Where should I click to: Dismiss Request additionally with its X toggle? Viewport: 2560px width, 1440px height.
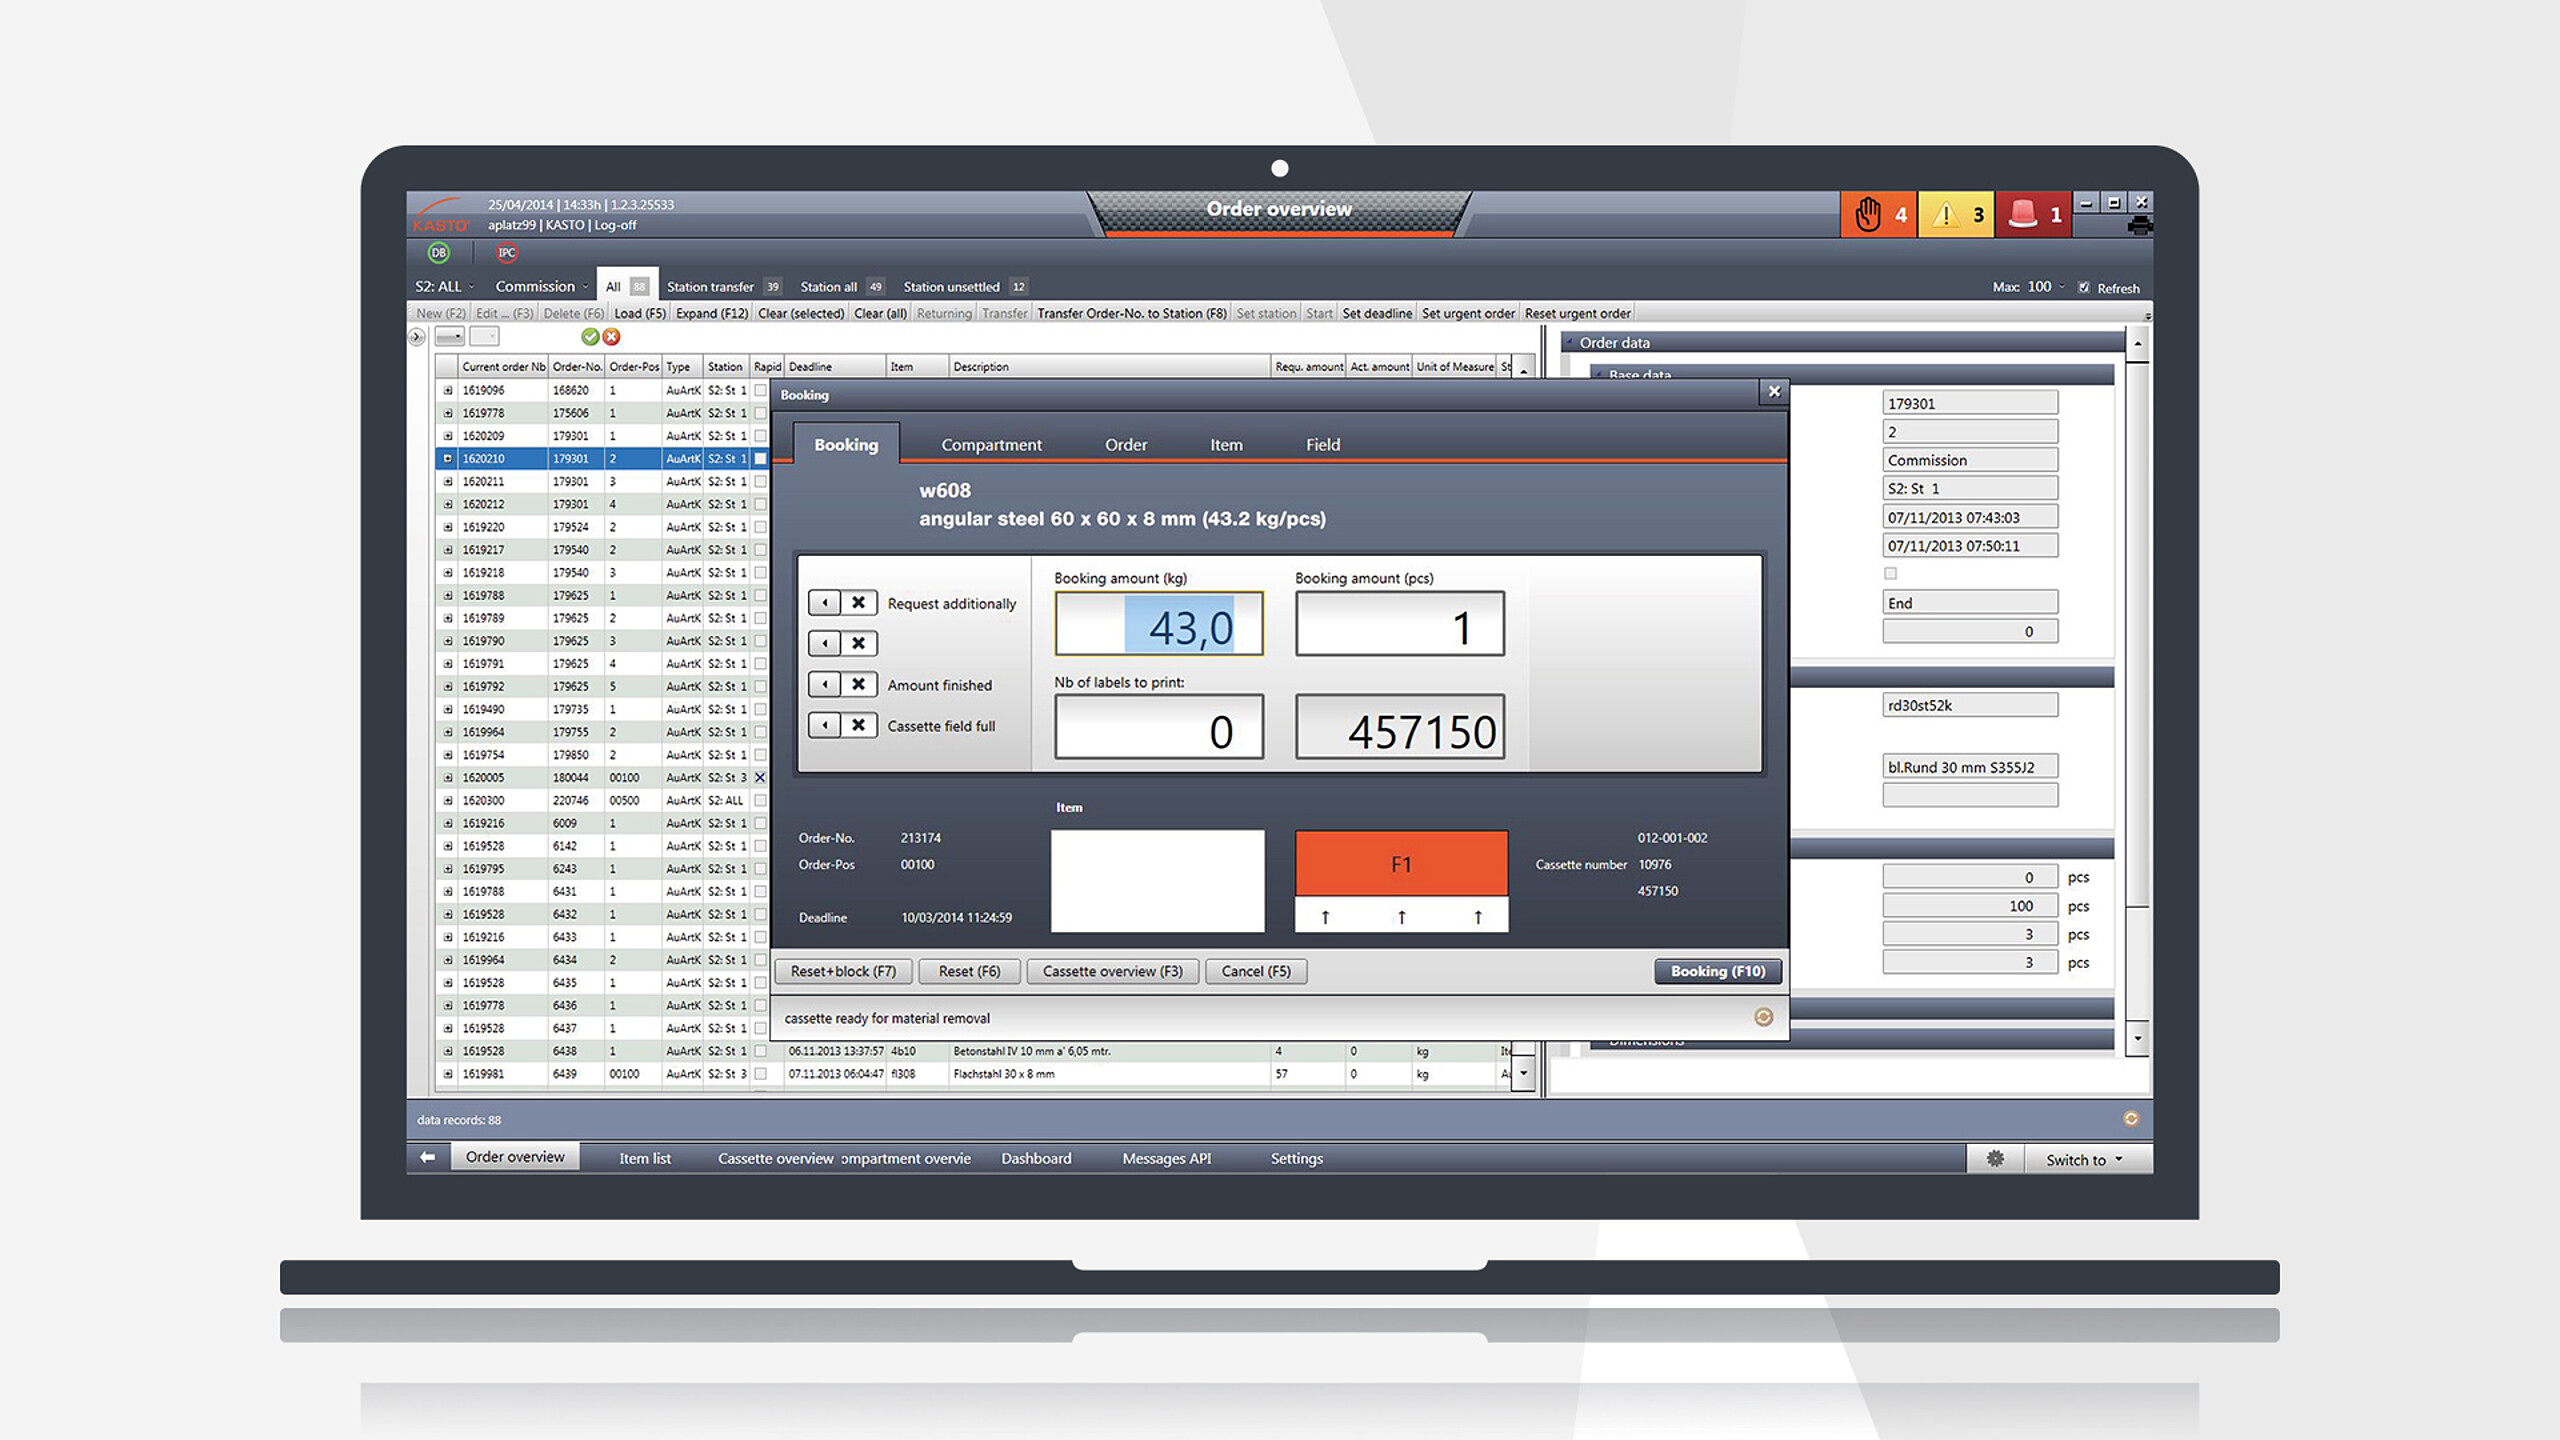(x=858, y=603)
